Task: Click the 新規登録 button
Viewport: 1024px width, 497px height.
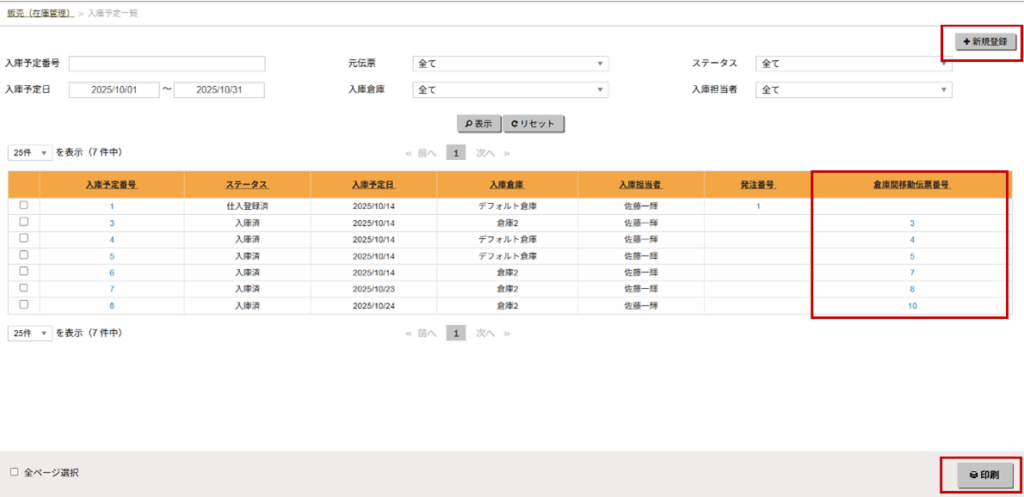Action: 984,42
